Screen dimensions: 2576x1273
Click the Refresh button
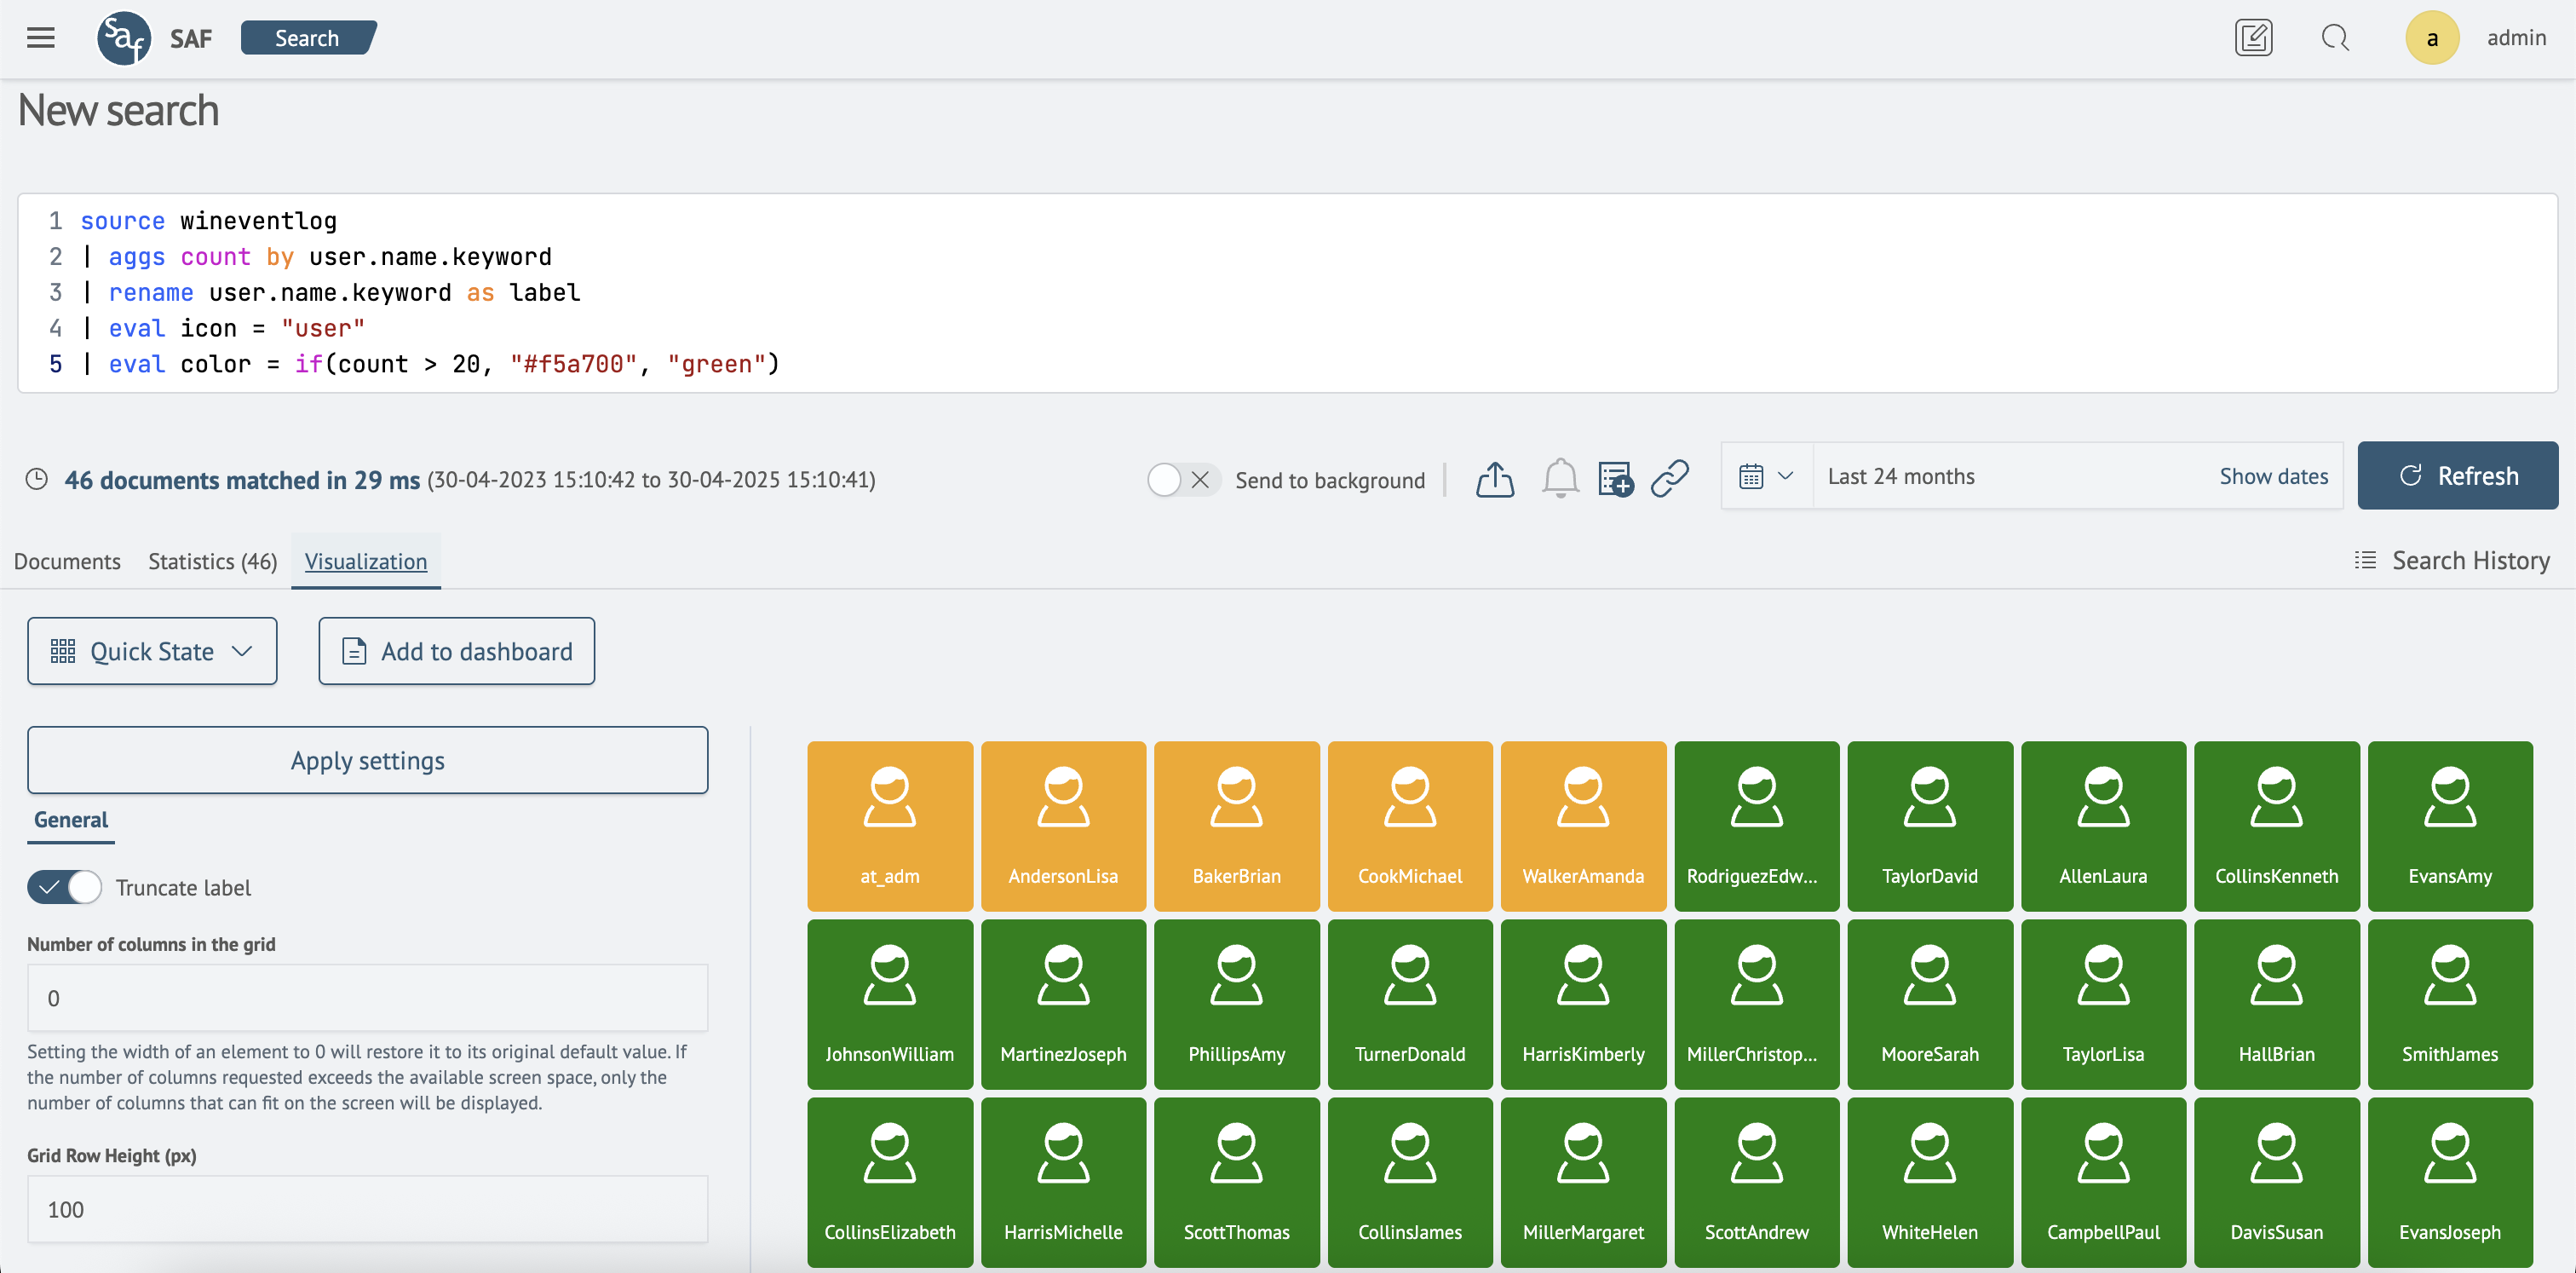point(2457,476)
